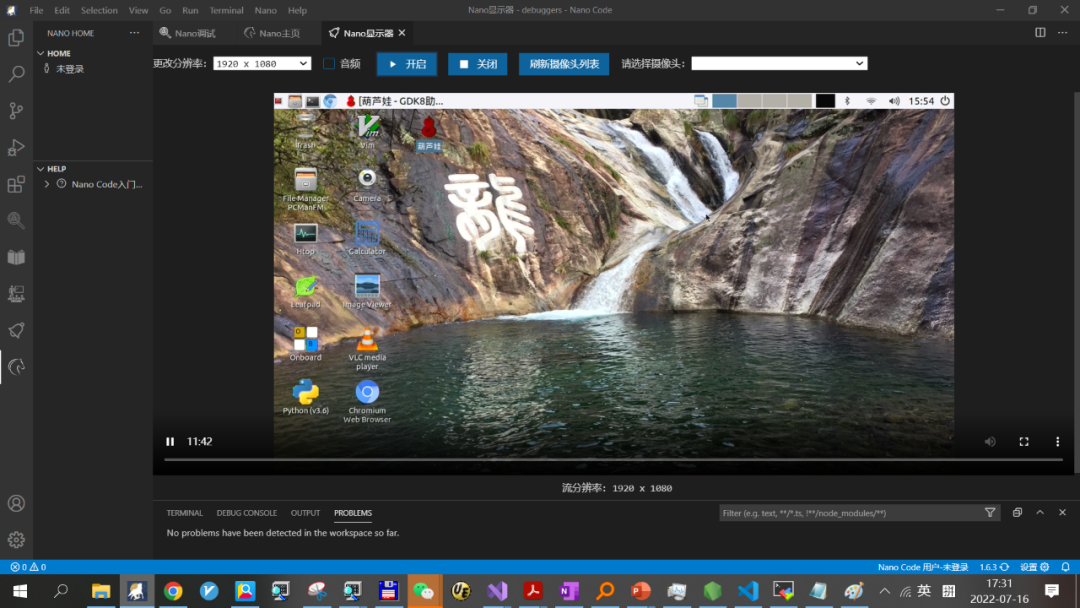Open the 1920 x 1080 resolution dropdown
The width and height of the screenshot is (1080, 608).
(x=262, y=63)
